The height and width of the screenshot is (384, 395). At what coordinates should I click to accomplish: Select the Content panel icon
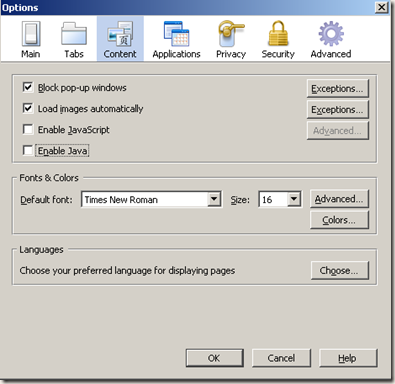click(x=120, y=34)
